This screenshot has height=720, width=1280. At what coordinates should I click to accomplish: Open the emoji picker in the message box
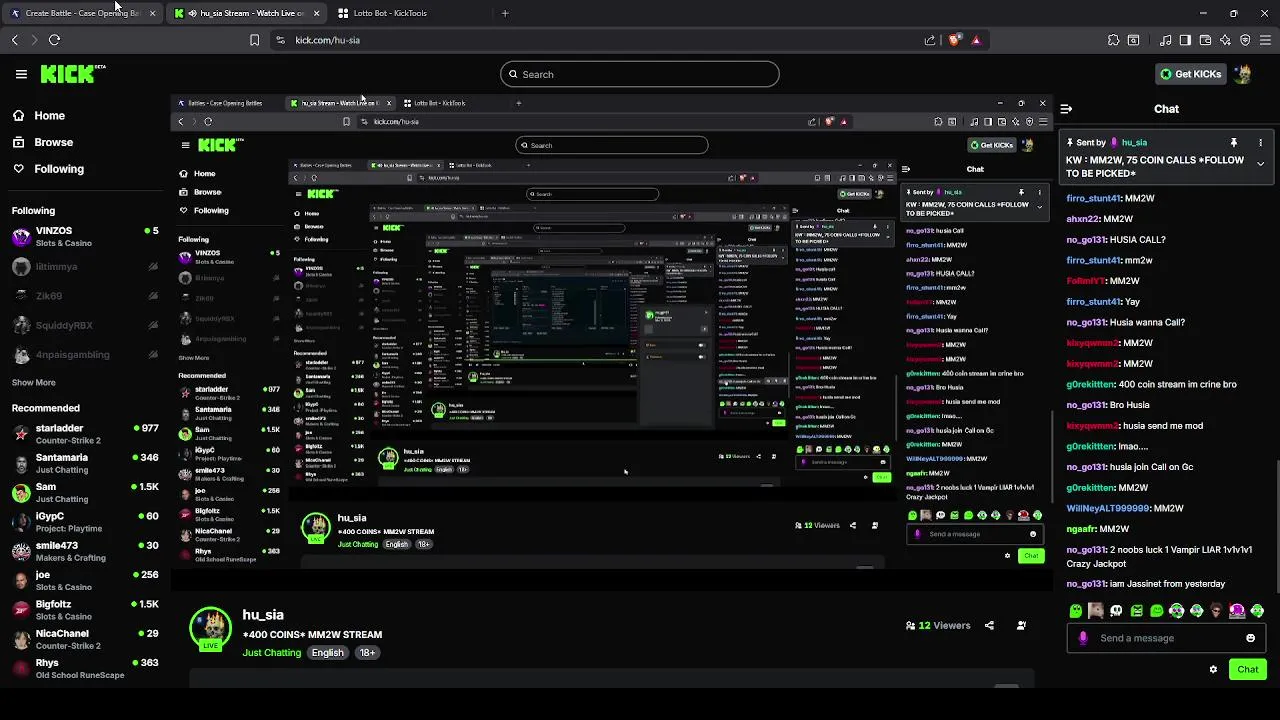[1250, 638]
